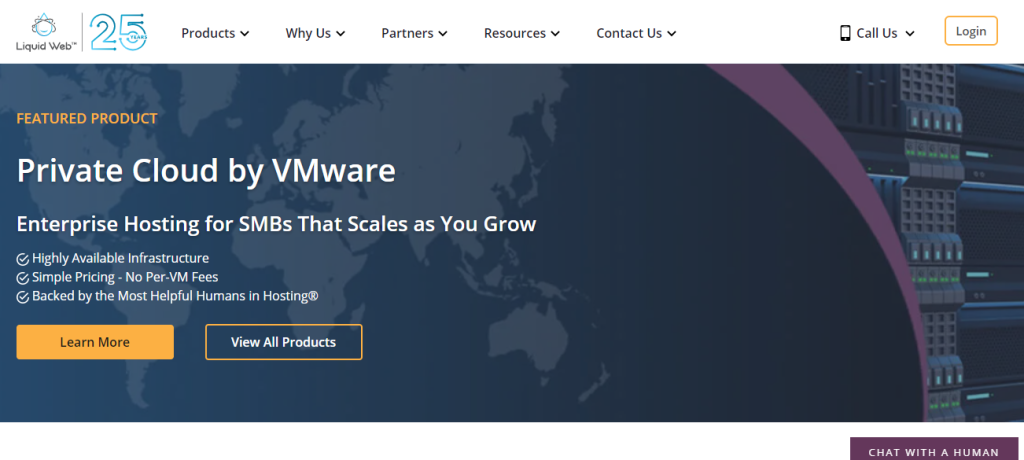This screenshot has height=460, width=1024.
Task: Expand the Products chevron arrow
Action: pyautogui.click(x=244, y=34)
